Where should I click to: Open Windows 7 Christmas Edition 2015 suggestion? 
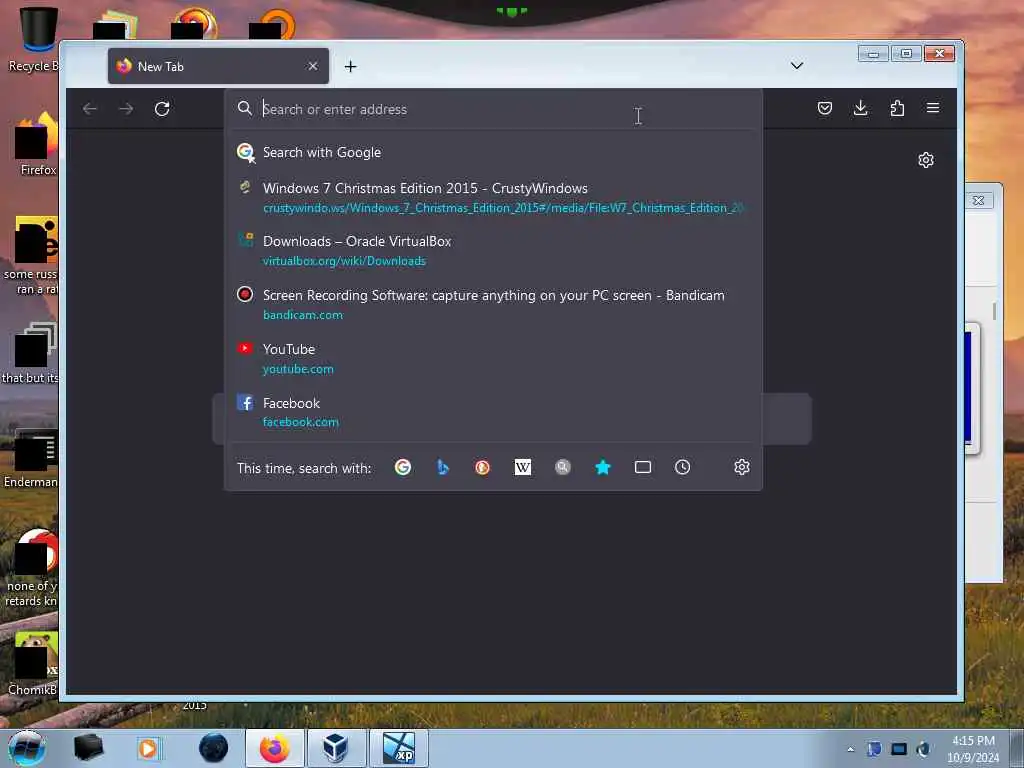[x=493, y=197]
